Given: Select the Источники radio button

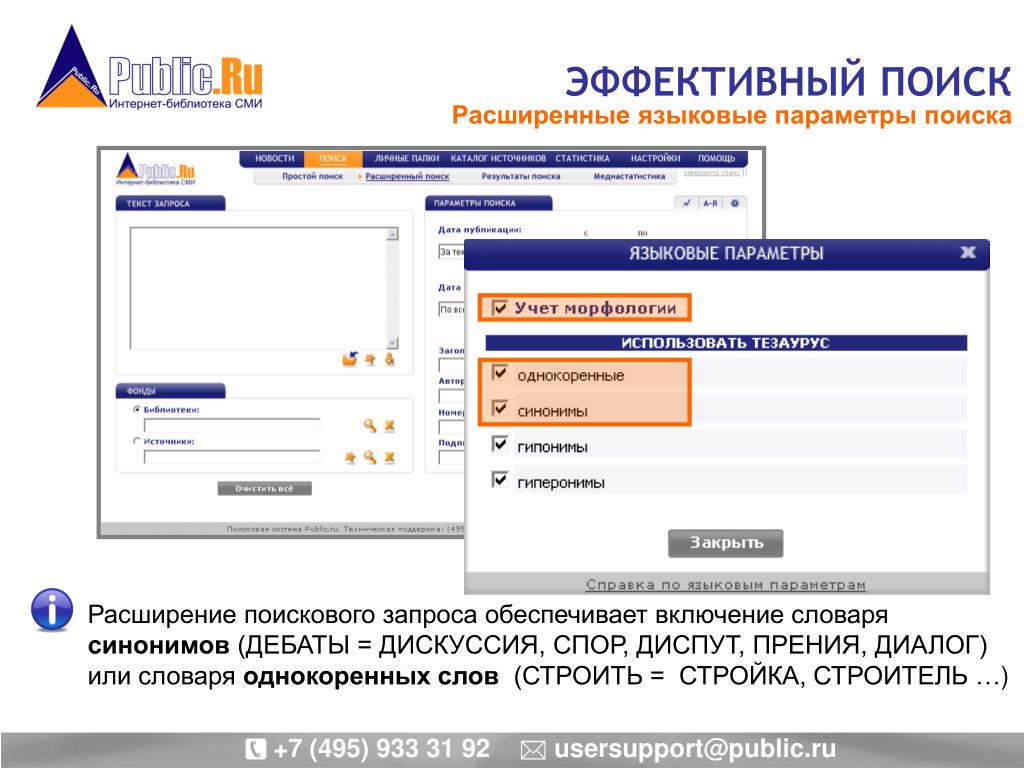Looking at the screenshot, I should [x=136, y=441].
